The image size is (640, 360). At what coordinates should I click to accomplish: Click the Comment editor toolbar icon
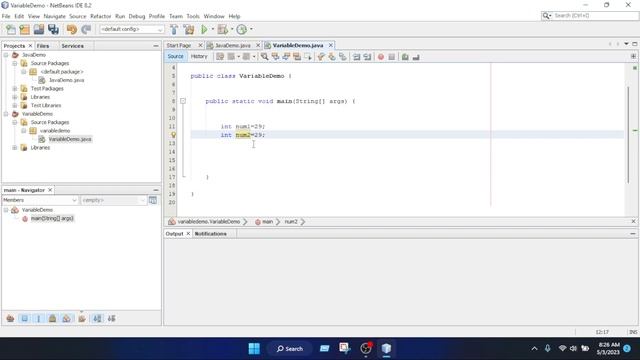(405, 57)
